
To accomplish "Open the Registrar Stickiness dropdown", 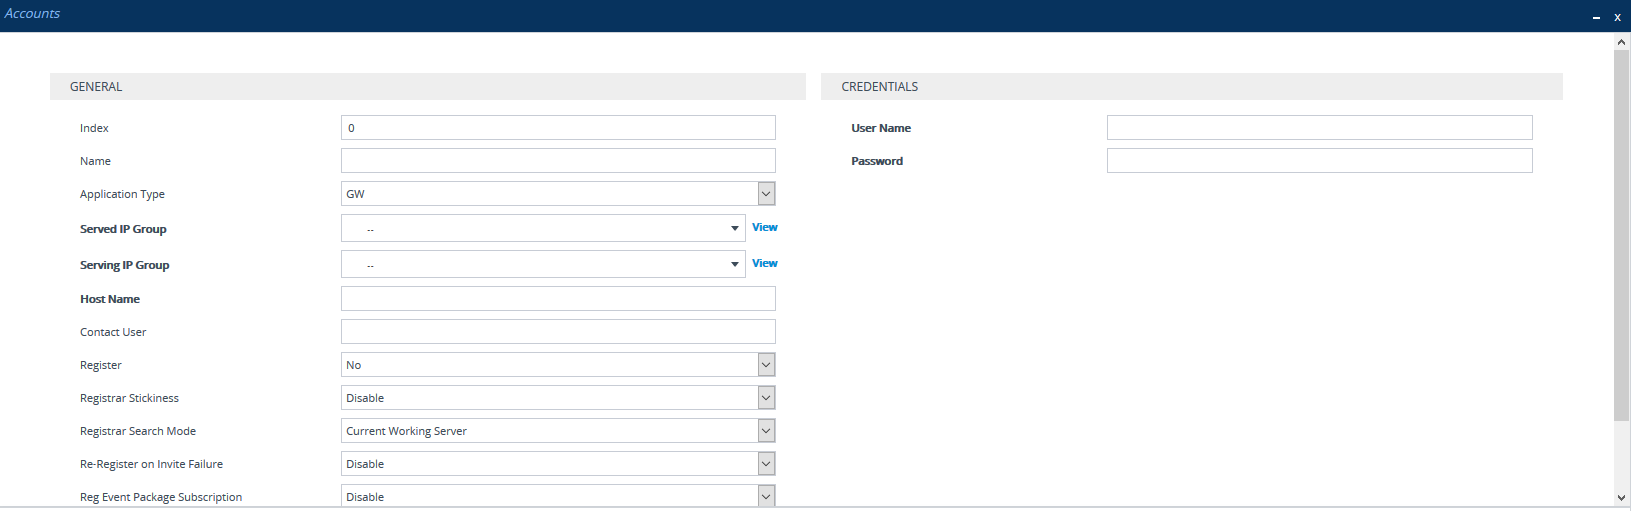I will 766,398.
